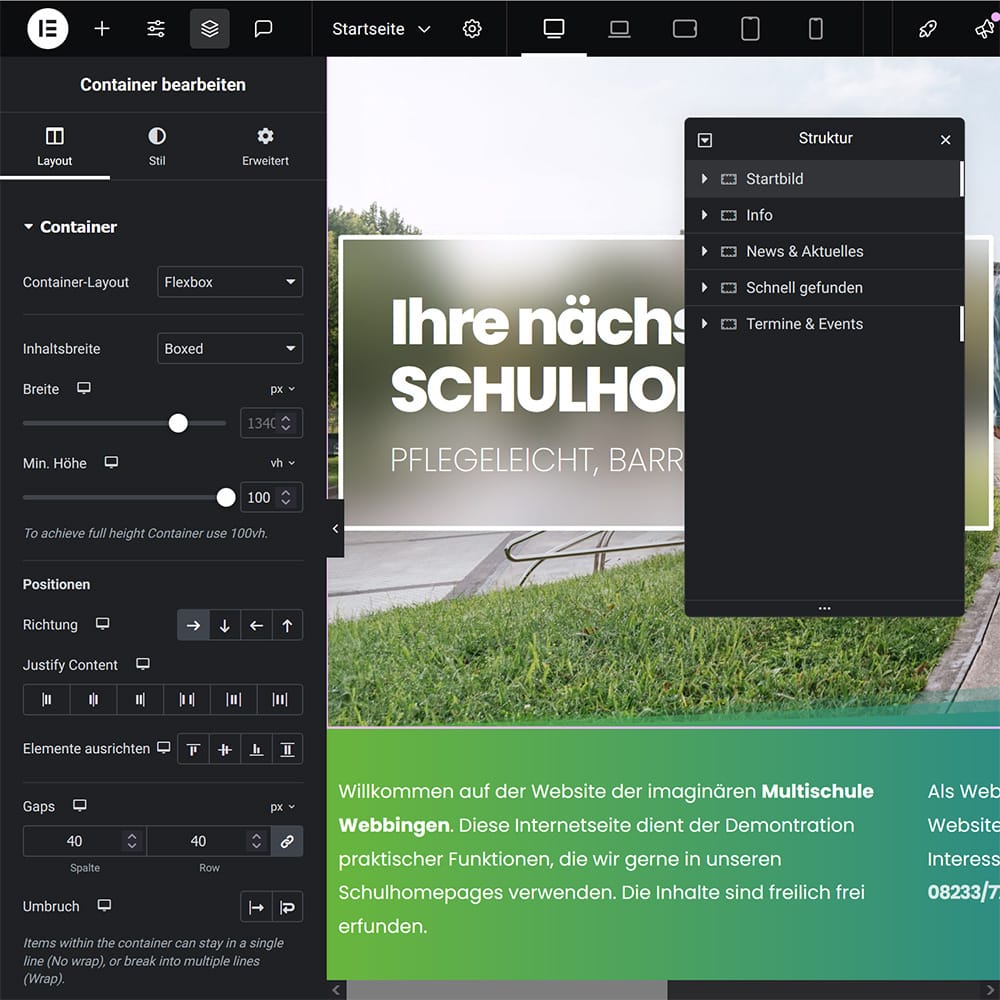
Task: Click the Spalte gap input field
Action: pos(75,841)
